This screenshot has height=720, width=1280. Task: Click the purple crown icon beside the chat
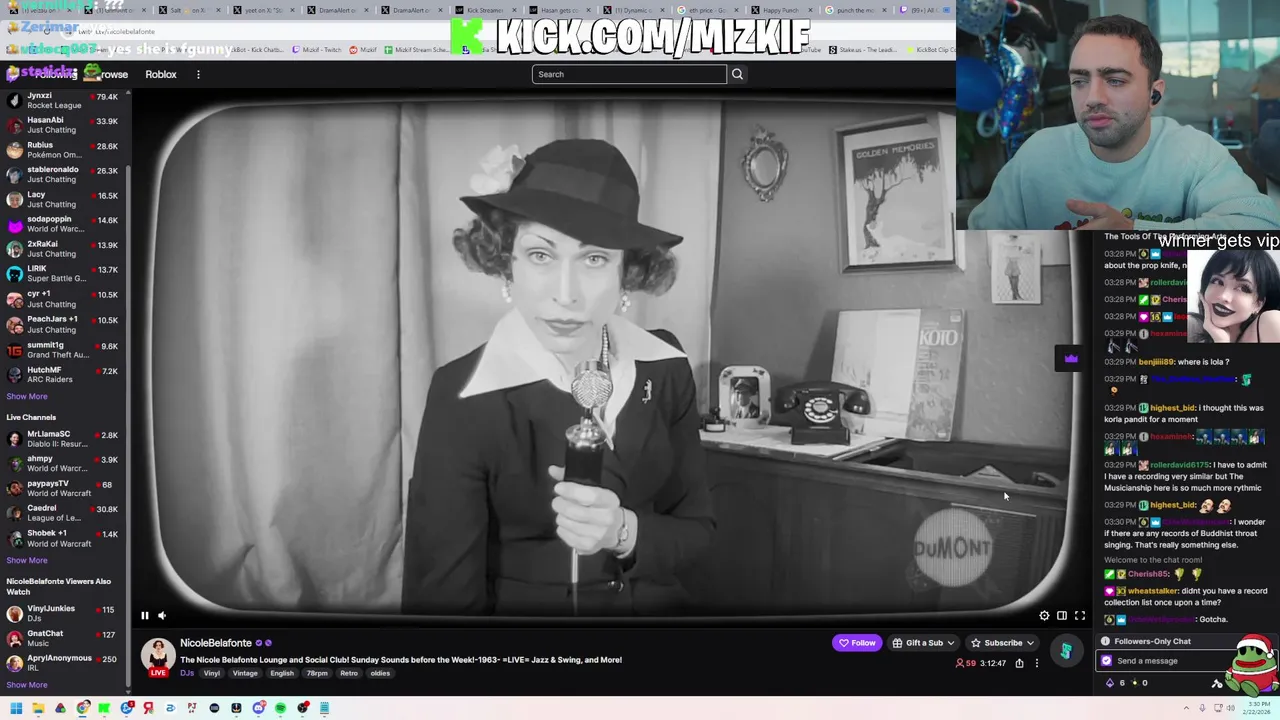coord(1071,359)
